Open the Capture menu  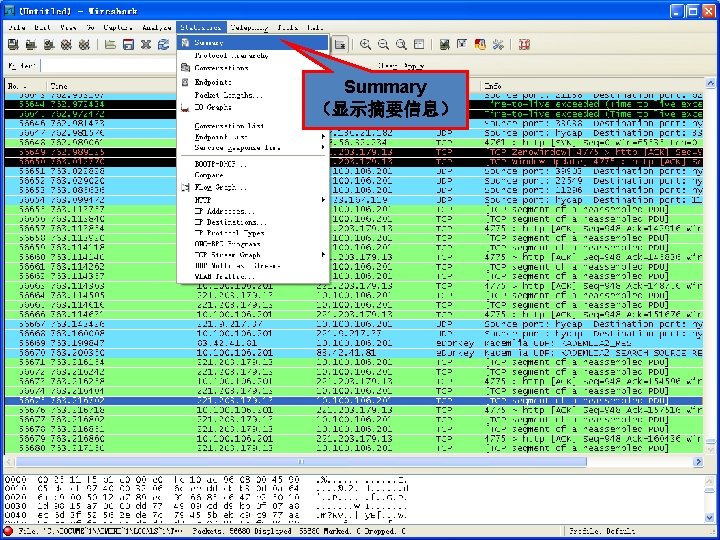coord(118,28)
